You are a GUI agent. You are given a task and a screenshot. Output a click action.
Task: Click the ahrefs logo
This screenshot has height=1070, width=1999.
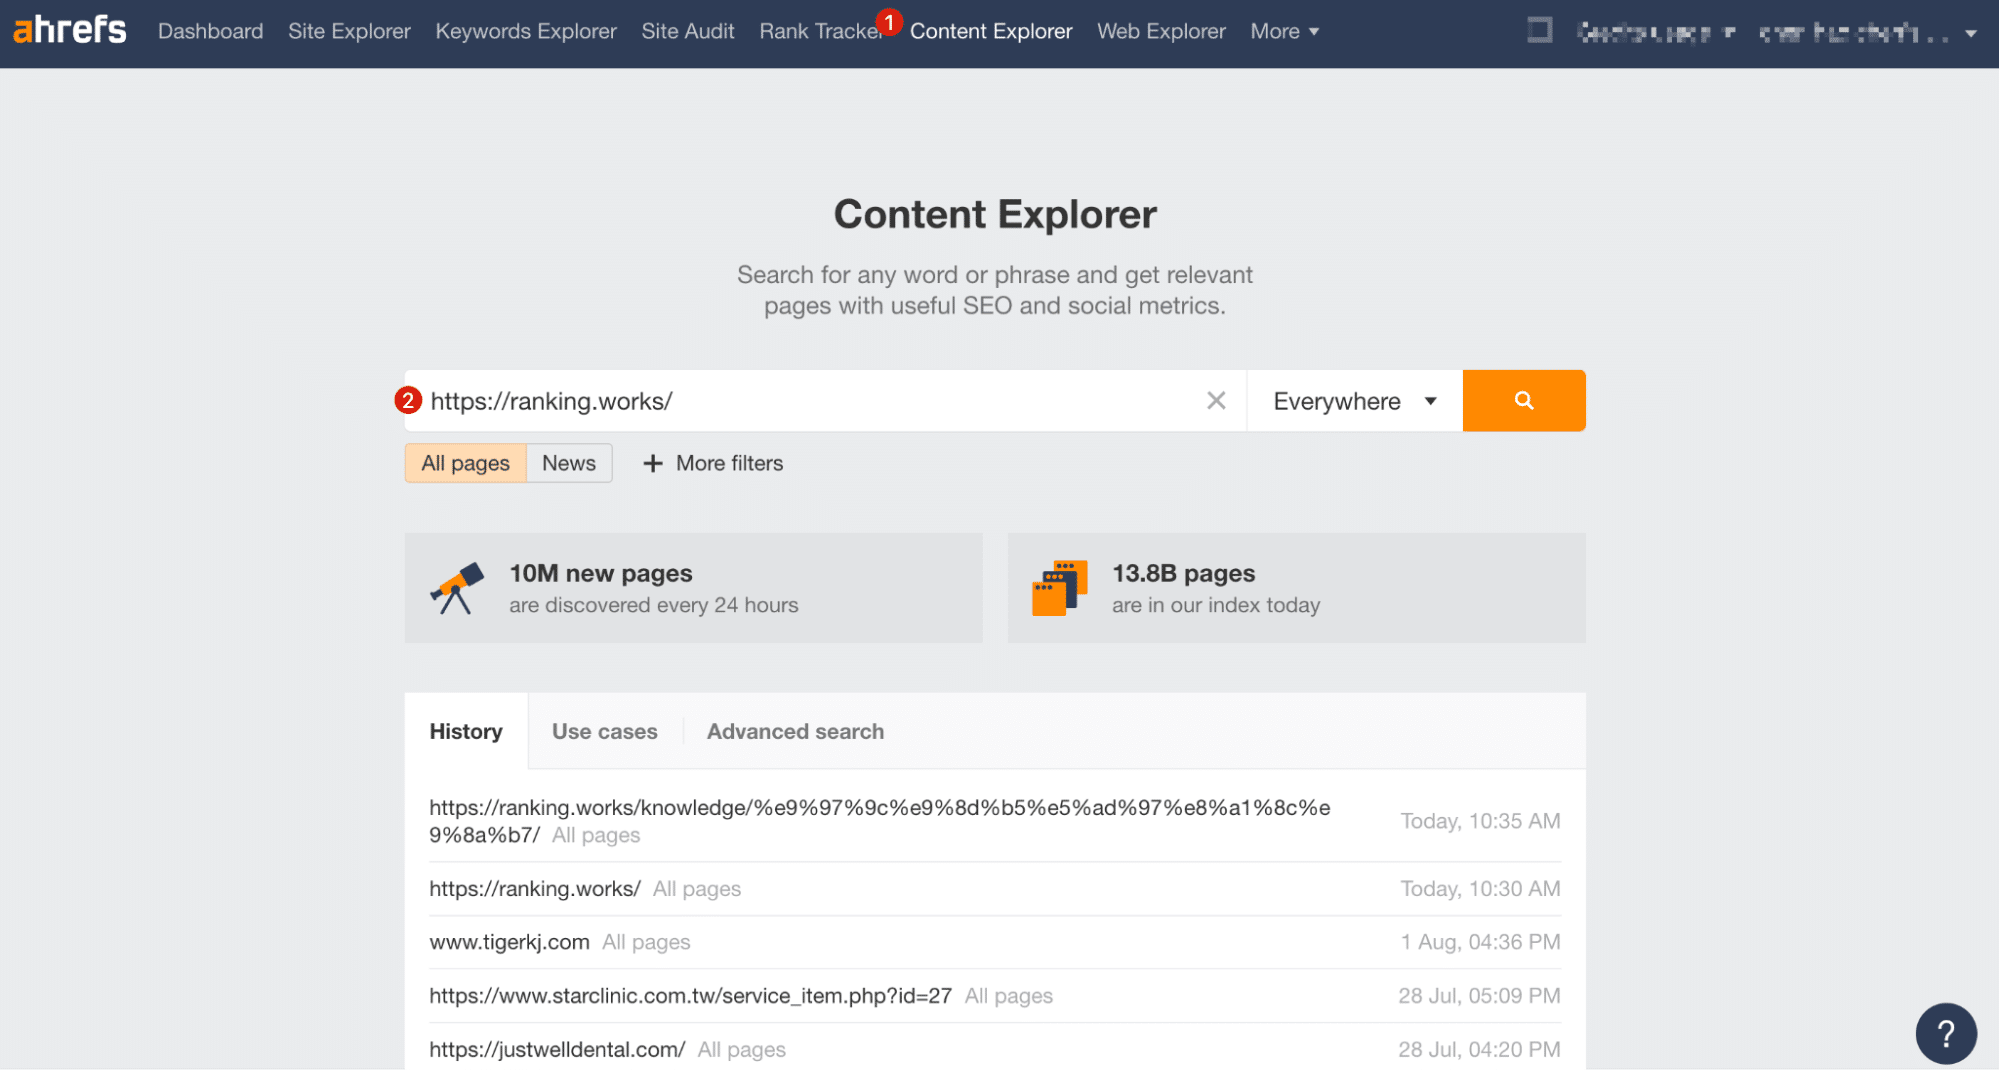tap(69, 31)
